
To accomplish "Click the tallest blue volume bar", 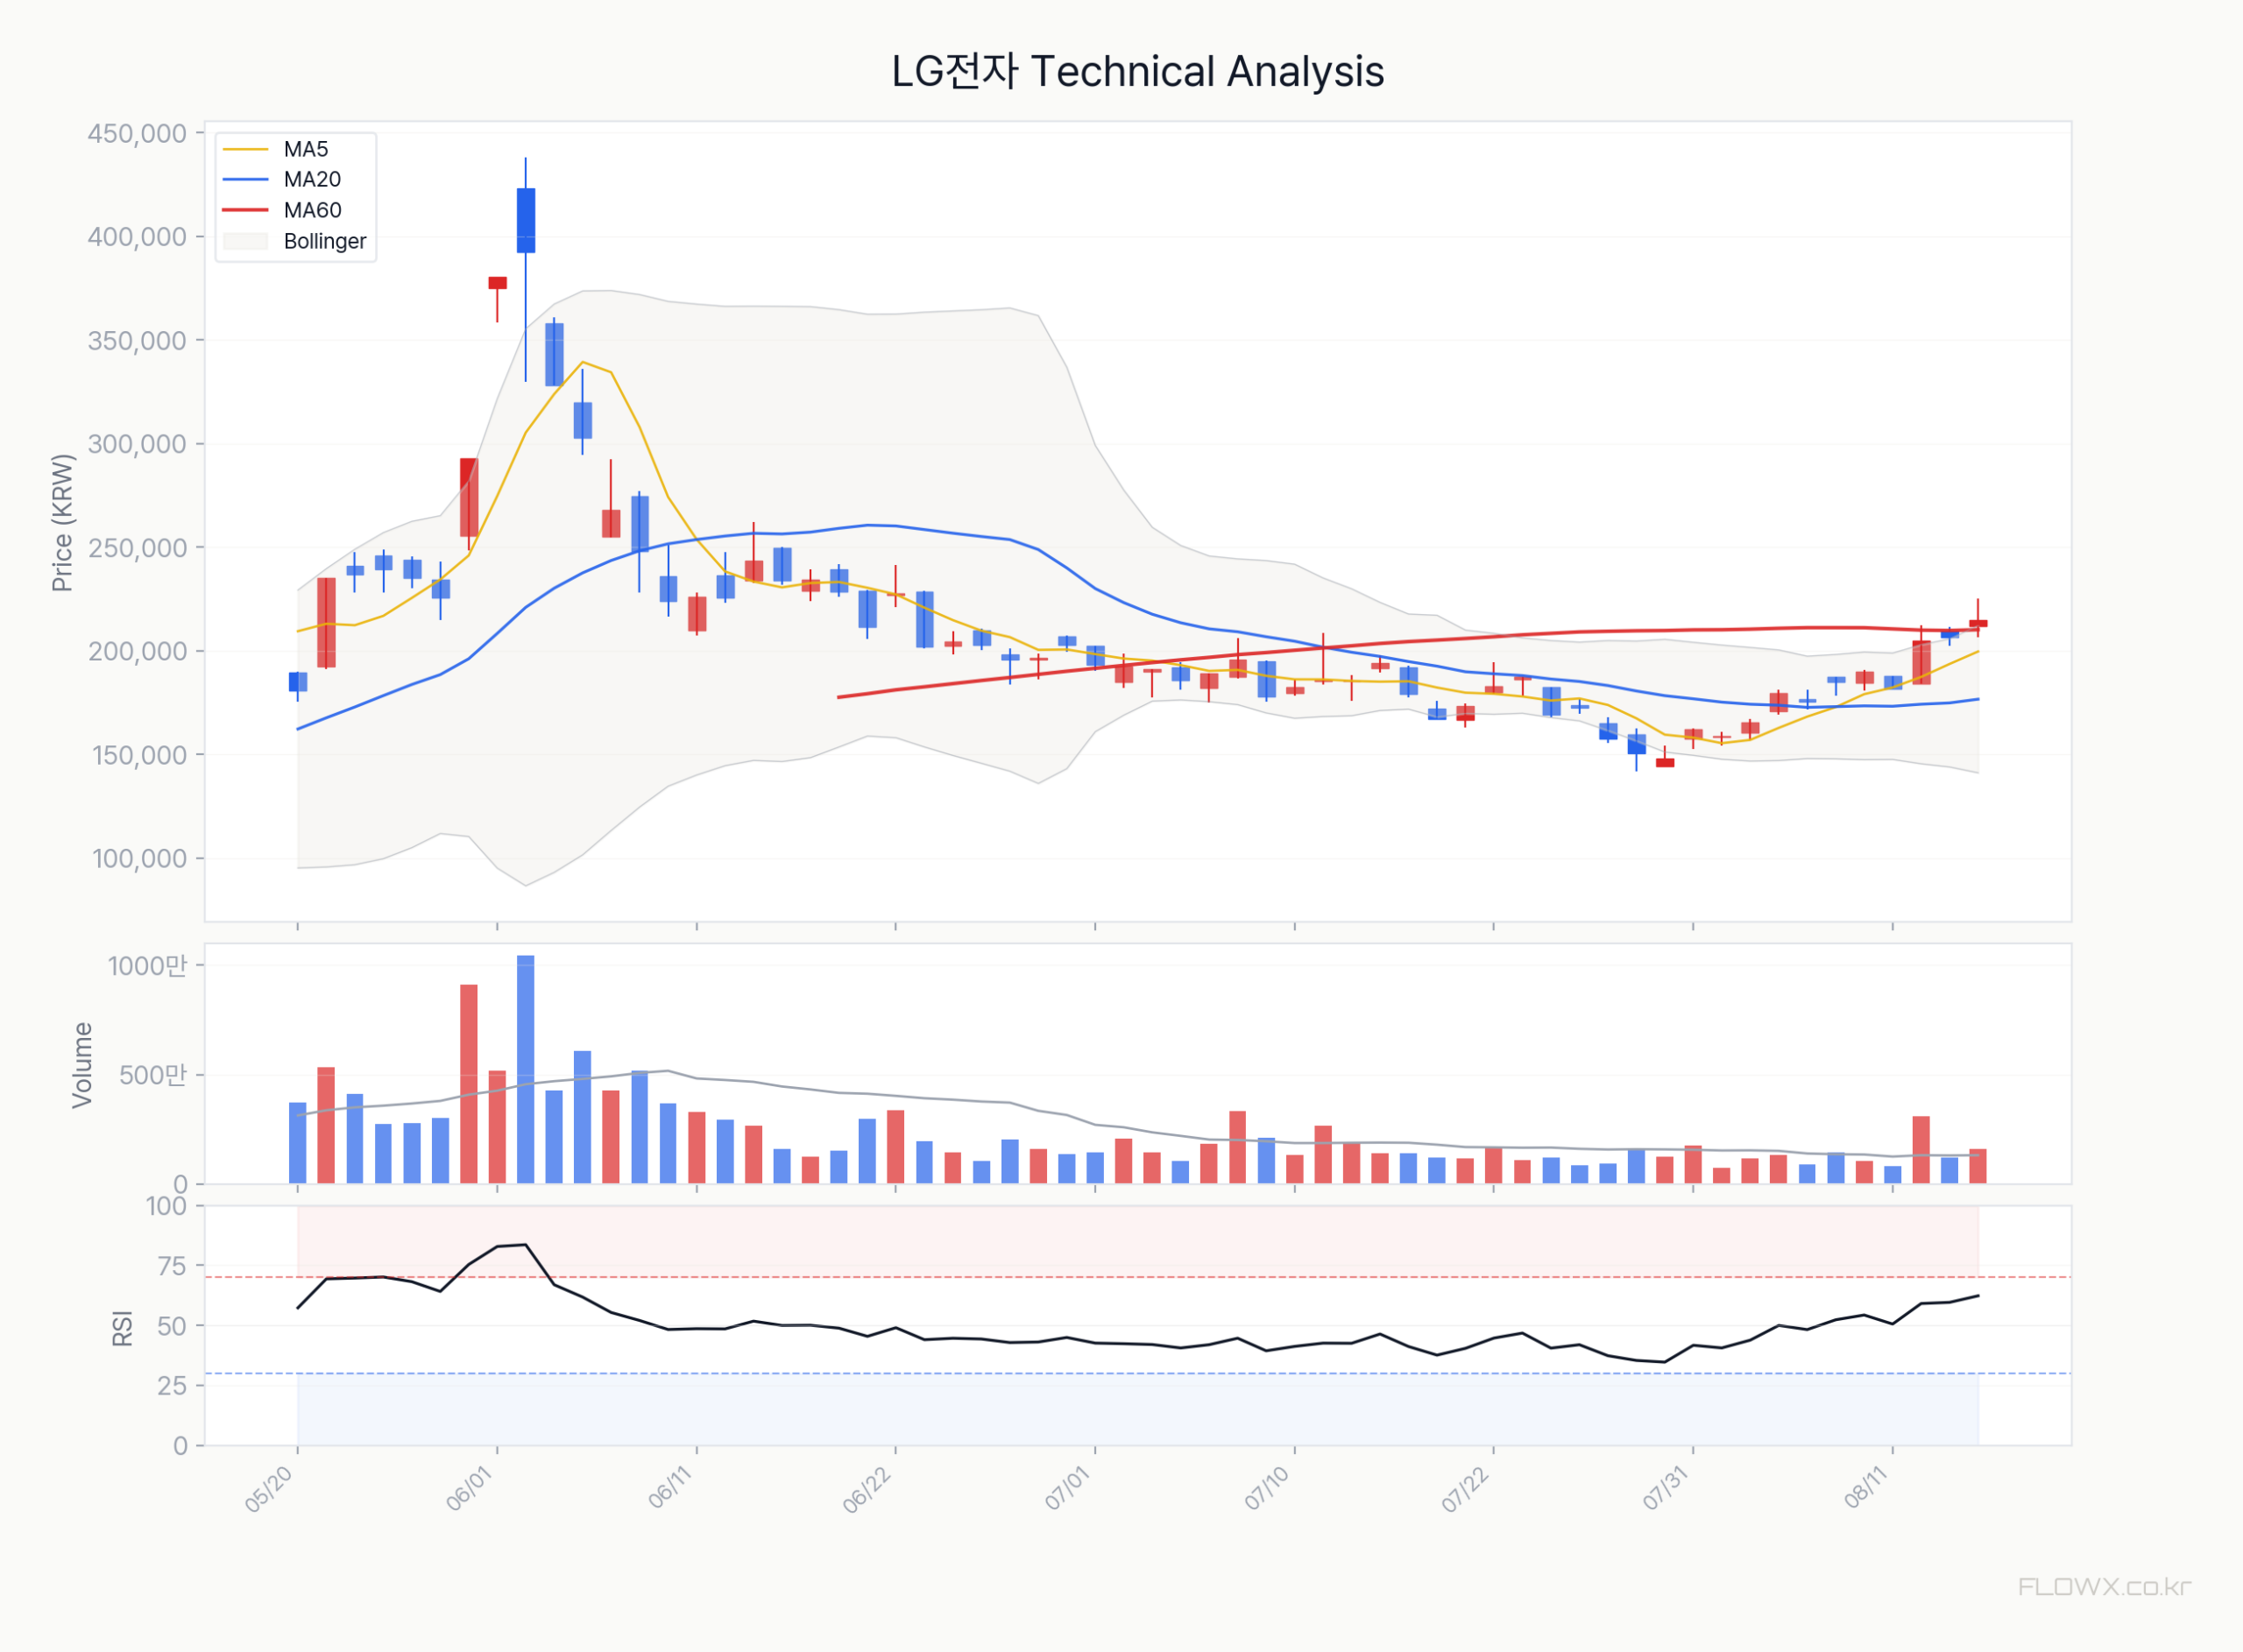I will pyautogui.click(x=526, y=1070).
